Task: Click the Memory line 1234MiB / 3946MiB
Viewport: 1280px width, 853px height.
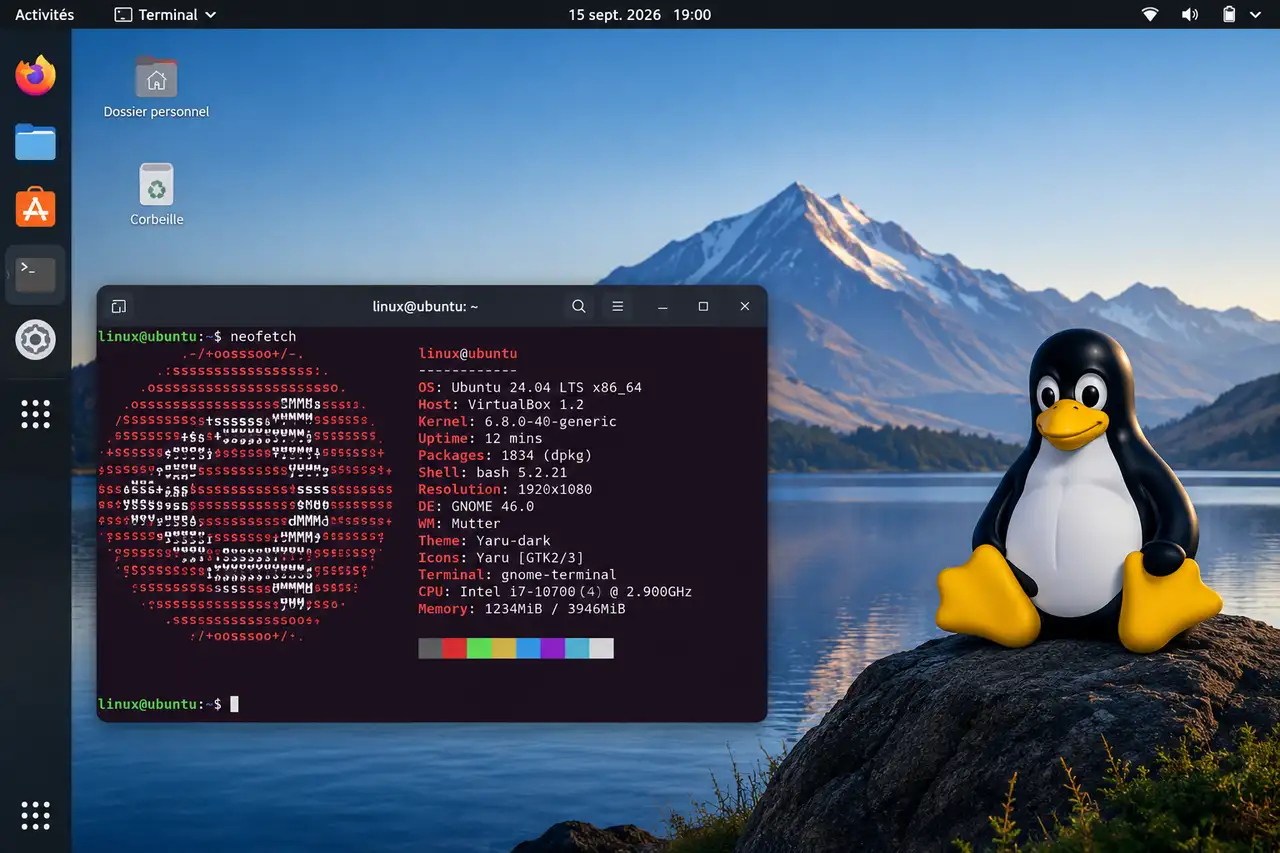Action: click(522, 608)
